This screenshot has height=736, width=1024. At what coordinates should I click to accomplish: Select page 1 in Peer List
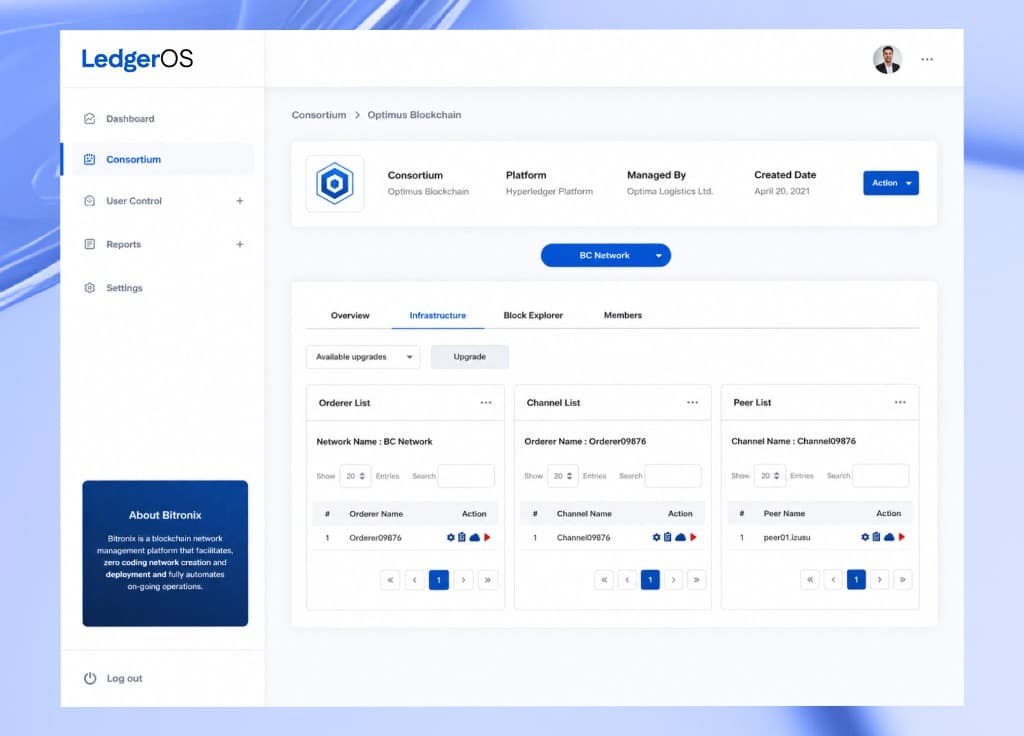pos(856,579)
